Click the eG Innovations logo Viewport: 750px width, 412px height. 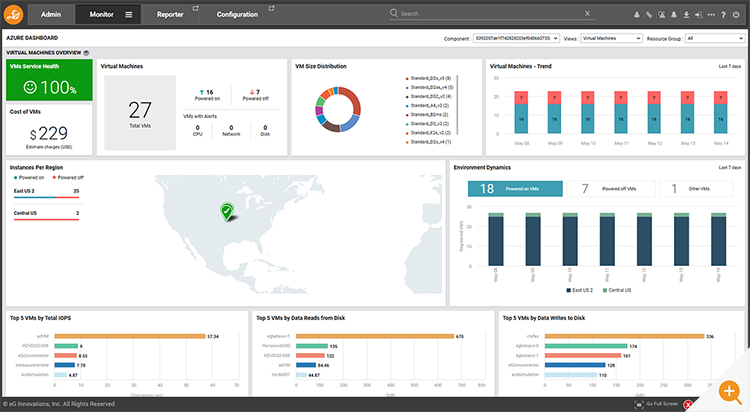coord(13,14)
